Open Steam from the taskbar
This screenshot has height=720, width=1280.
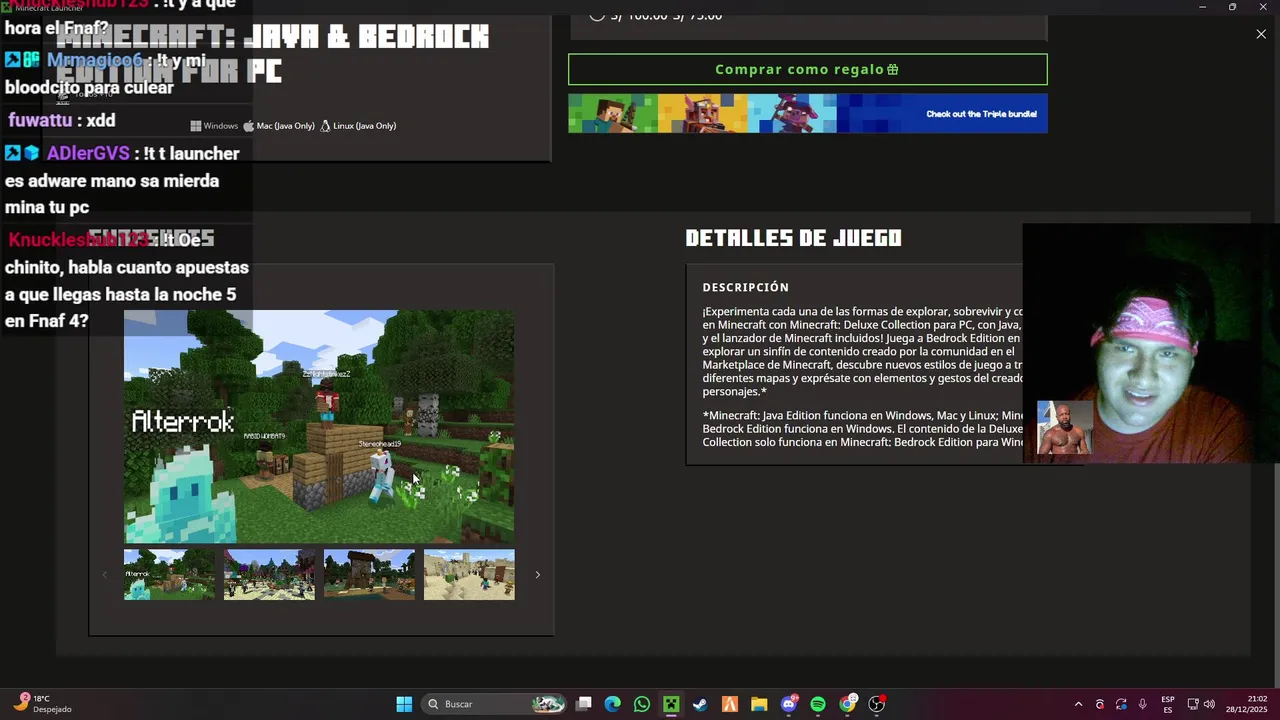click(x=700, y=704)
